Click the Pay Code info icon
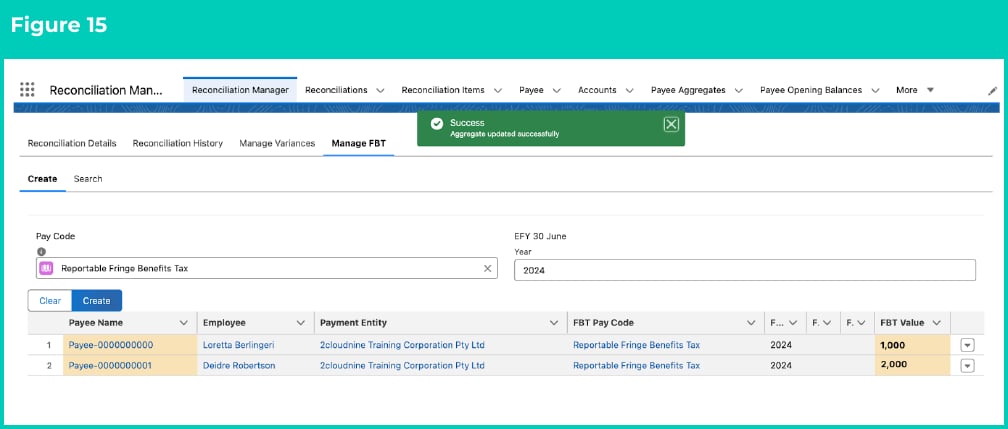Viewport: 1008px width, 429px height. click(40, 251)
